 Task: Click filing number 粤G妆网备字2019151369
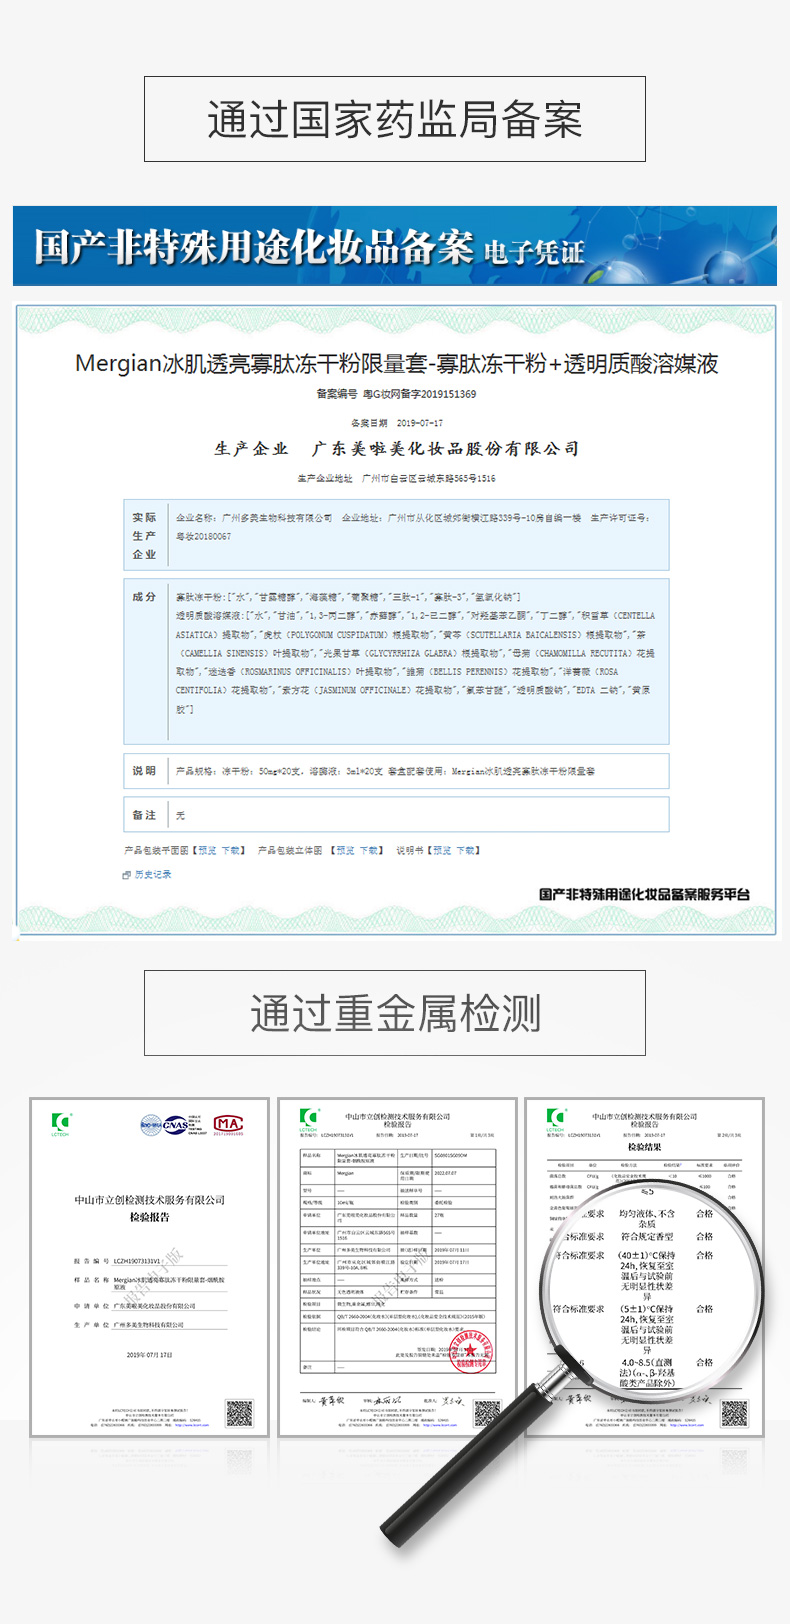[419, 394]
